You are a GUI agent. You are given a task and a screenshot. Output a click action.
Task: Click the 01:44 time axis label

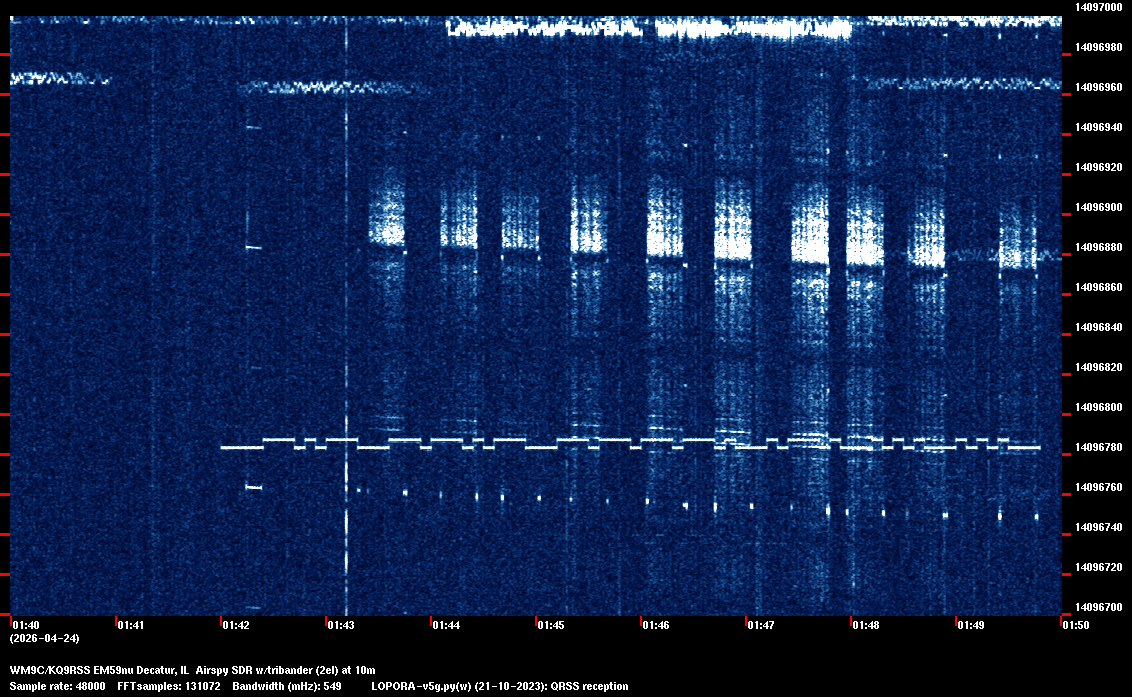tap(446, 625)
